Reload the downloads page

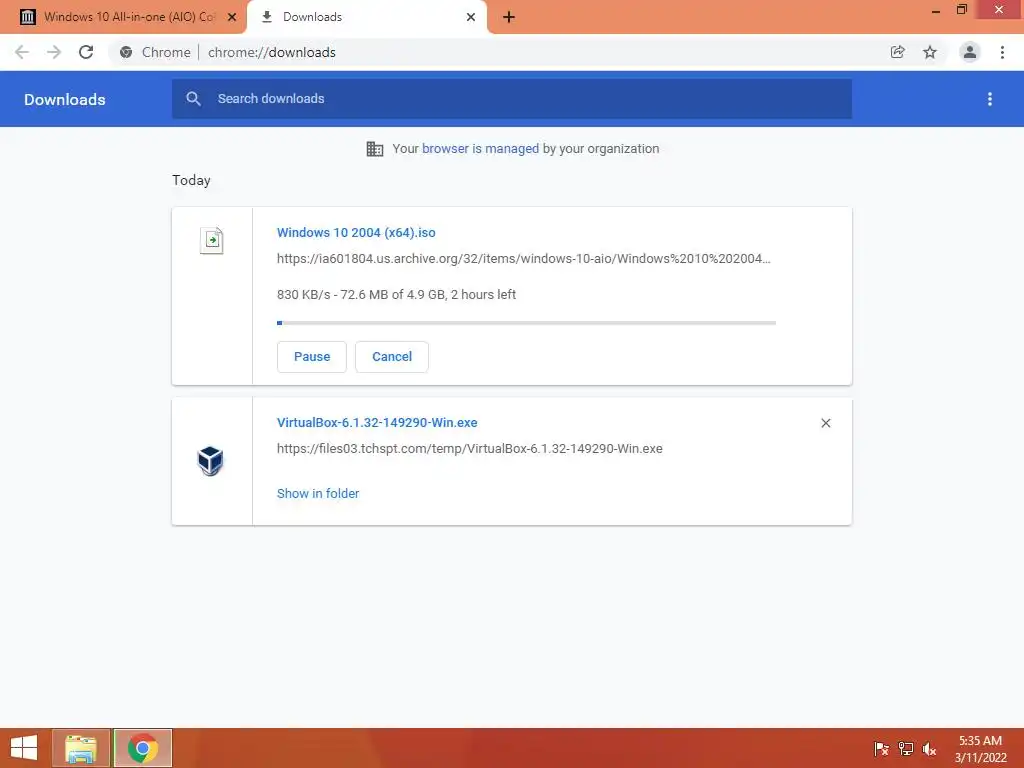click(x=86, y=52)
